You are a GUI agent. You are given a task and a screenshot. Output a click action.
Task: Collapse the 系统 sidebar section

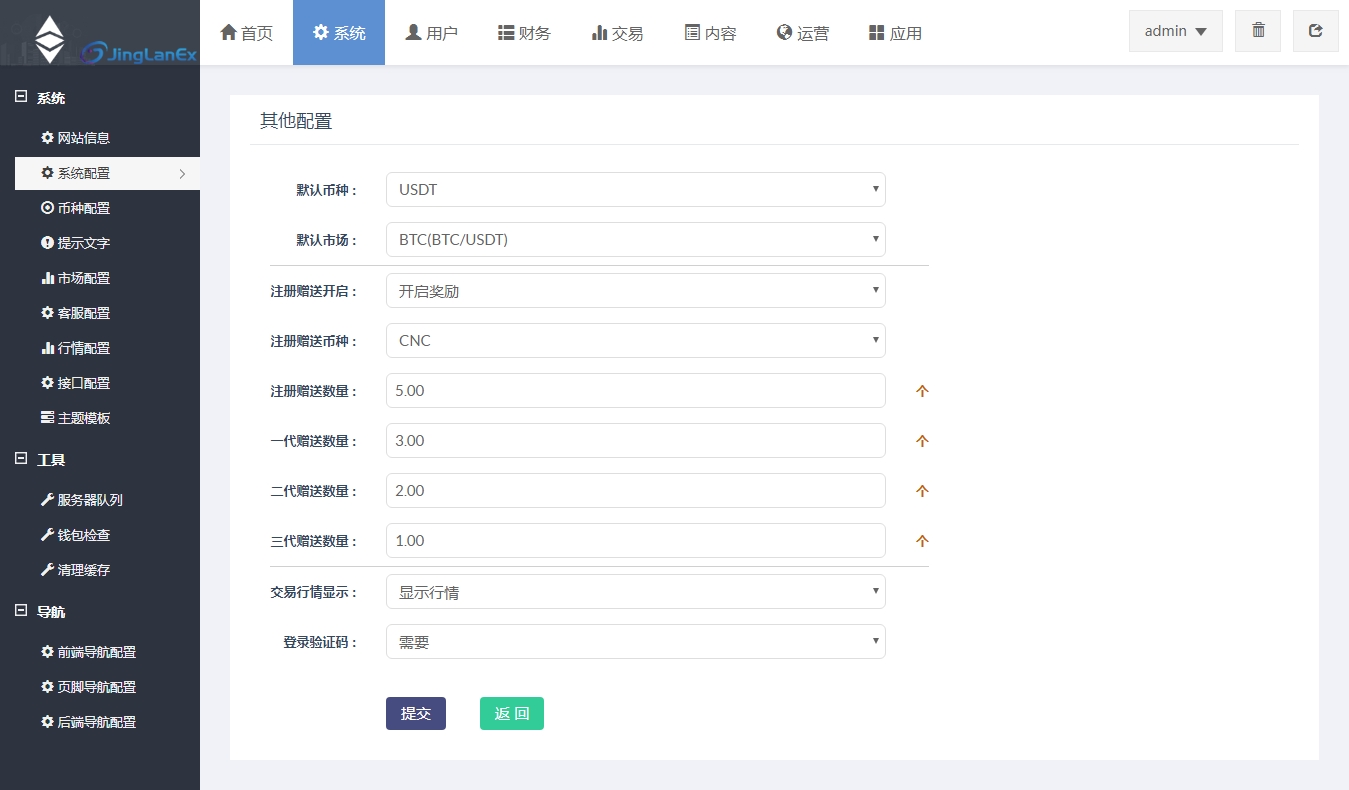point(21,97)
